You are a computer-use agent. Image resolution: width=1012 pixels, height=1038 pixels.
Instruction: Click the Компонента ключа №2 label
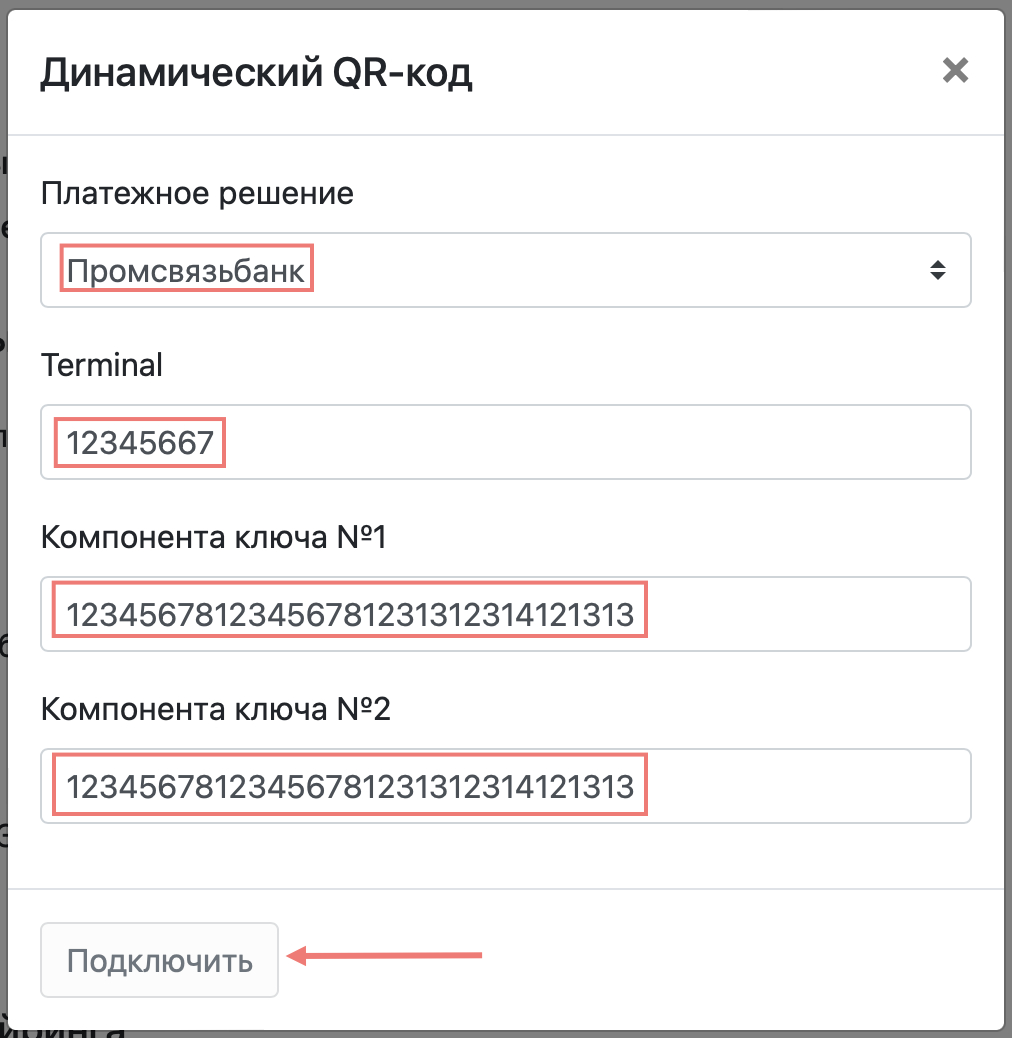coord(216,709)
